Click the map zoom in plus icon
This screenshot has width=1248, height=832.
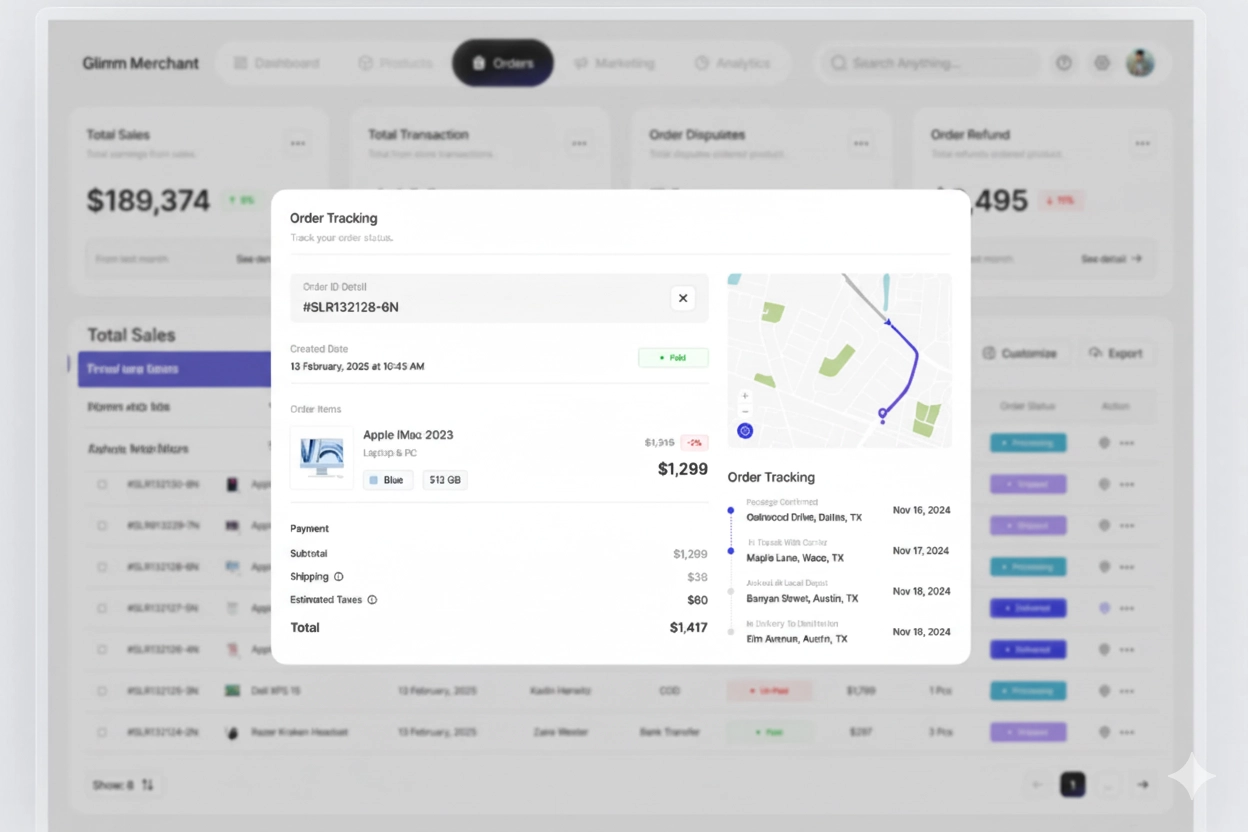745,396
